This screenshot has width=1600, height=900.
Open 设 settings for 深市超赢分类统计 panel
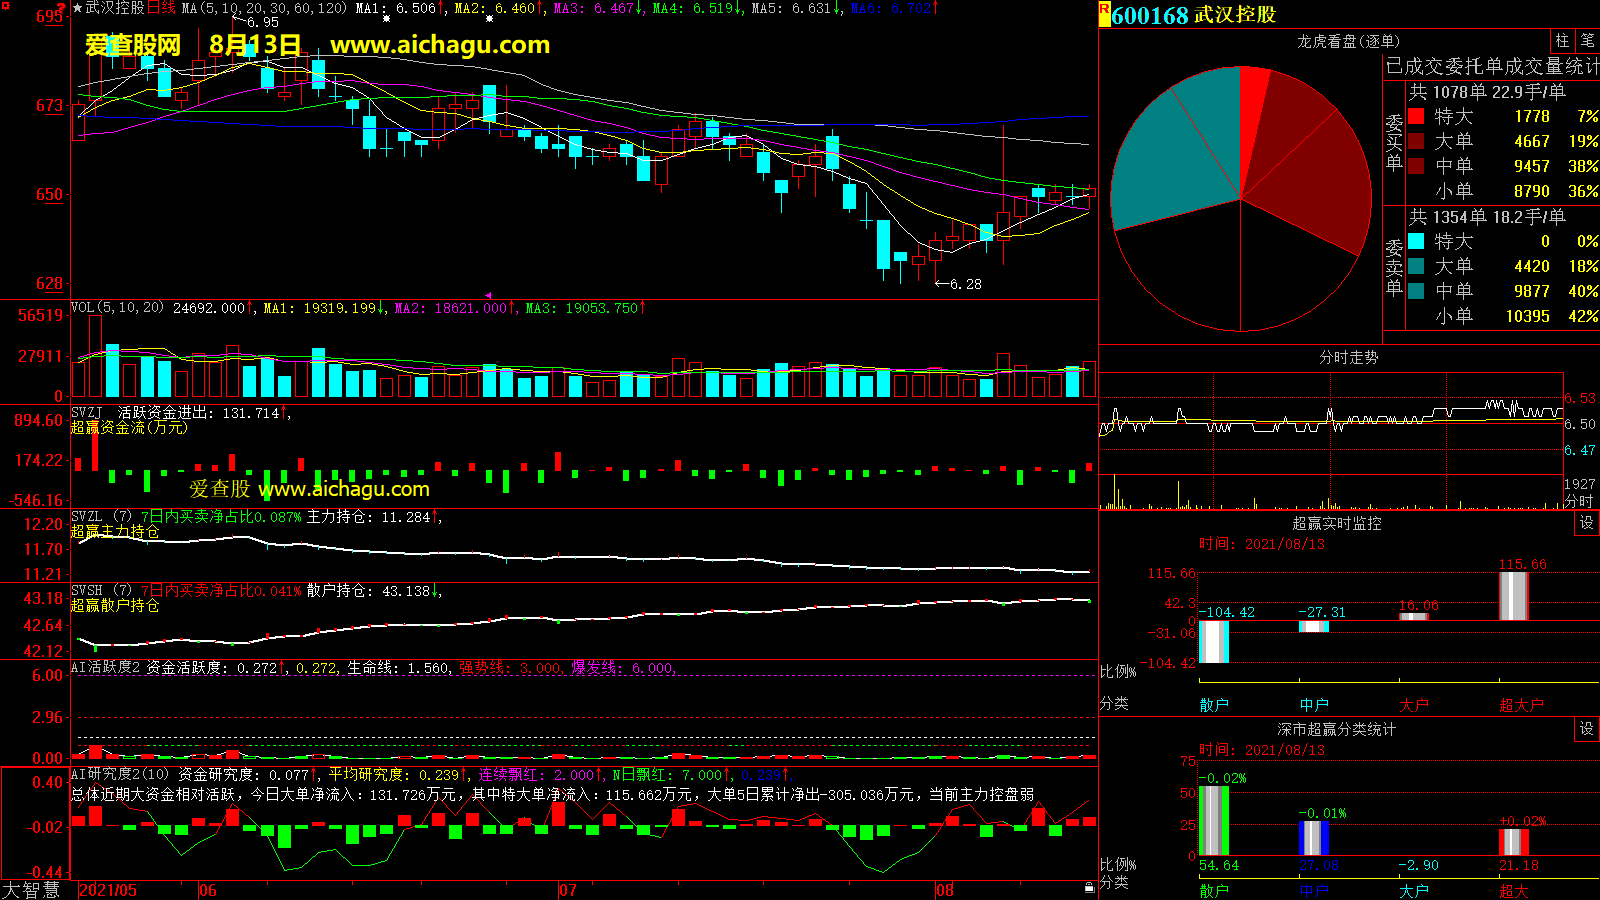click(1586, 729)
